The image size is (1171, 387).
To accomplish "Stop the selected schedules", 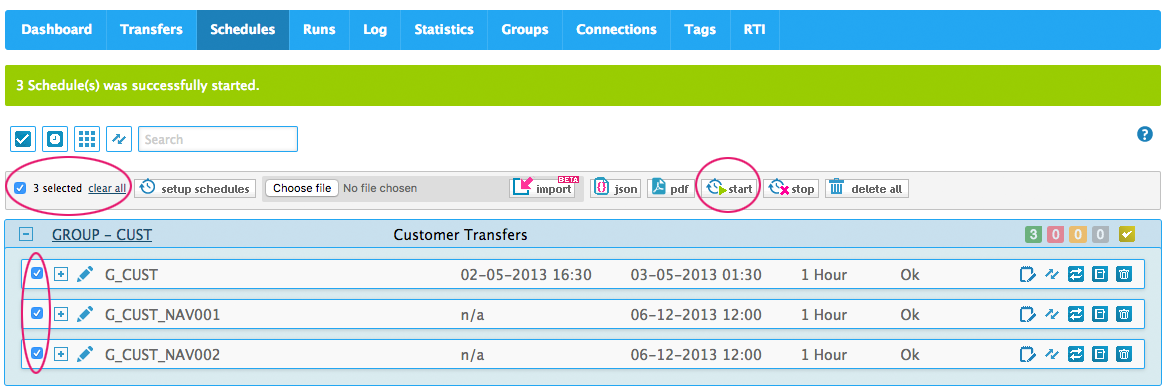I will (791, 188).
